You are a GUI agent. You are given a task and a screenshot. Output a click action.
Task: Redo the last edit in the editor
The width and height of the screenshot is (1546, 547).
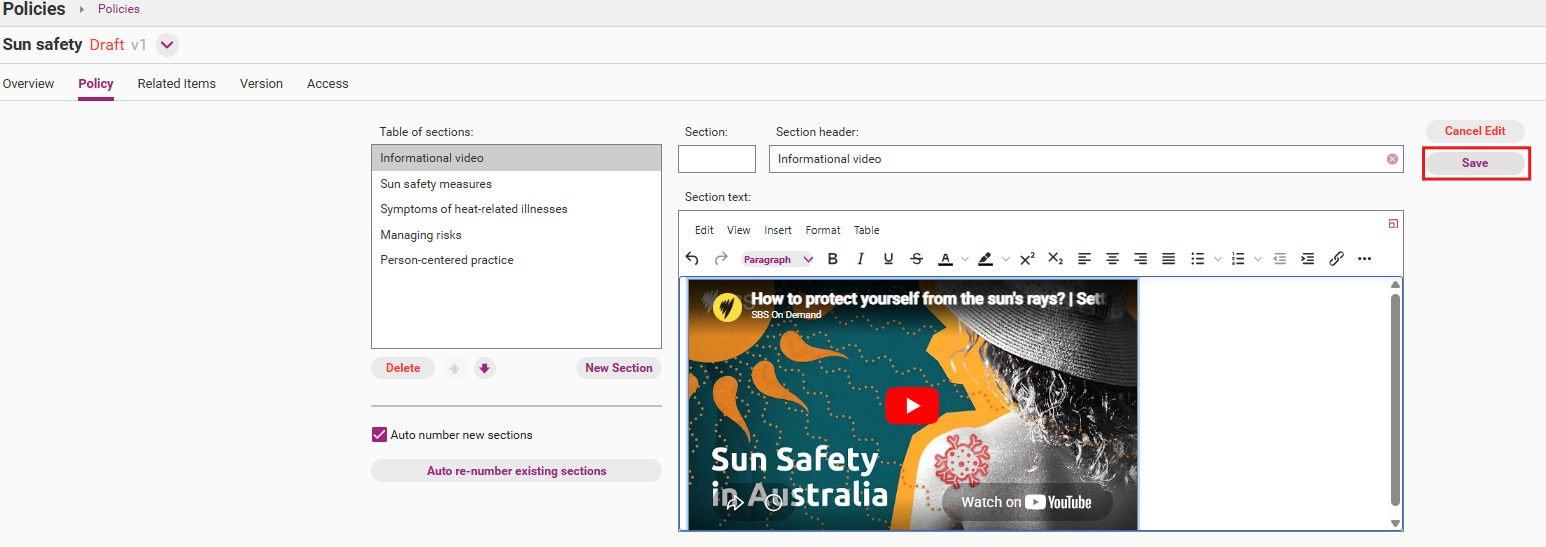(721, 259)
